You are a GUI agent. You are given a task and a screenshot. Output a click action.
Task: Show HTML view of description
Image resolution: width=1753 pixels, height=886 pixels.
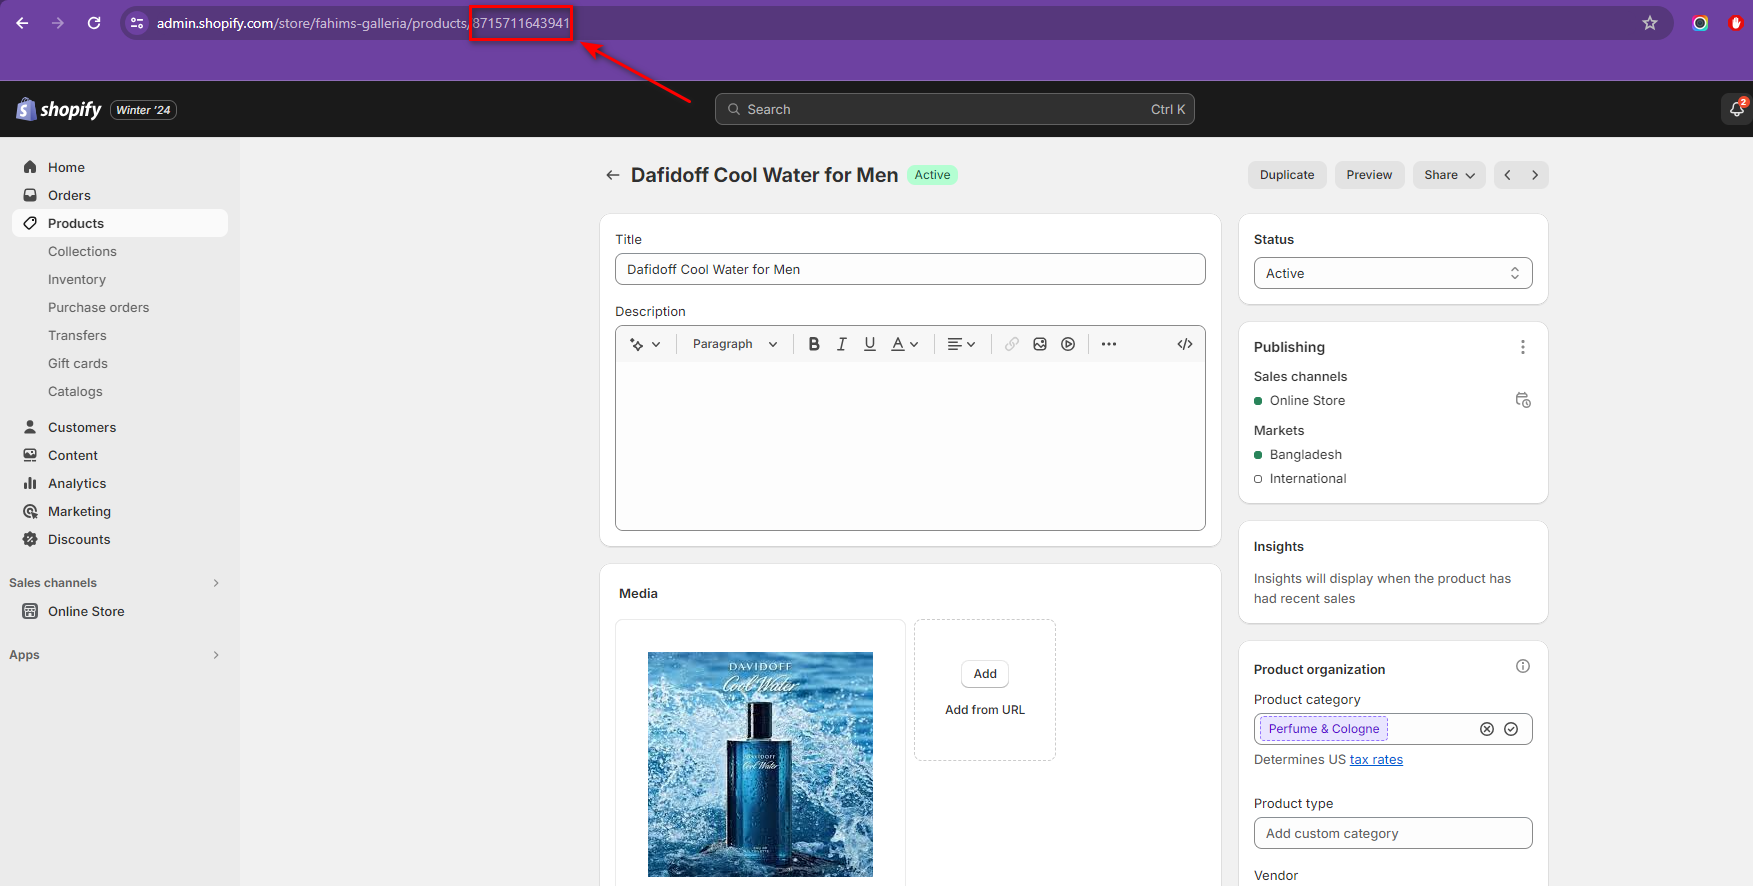tap(1185, 344)
